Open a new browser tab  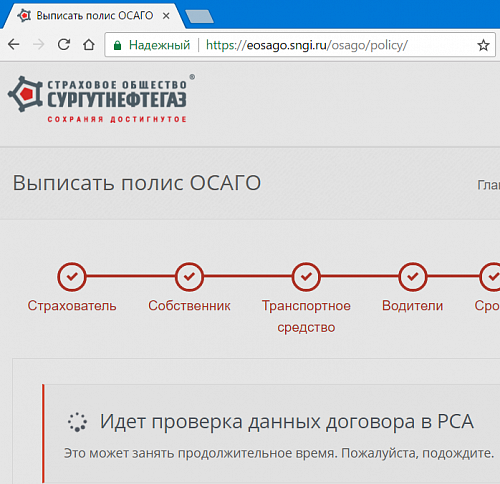[199, 17]
